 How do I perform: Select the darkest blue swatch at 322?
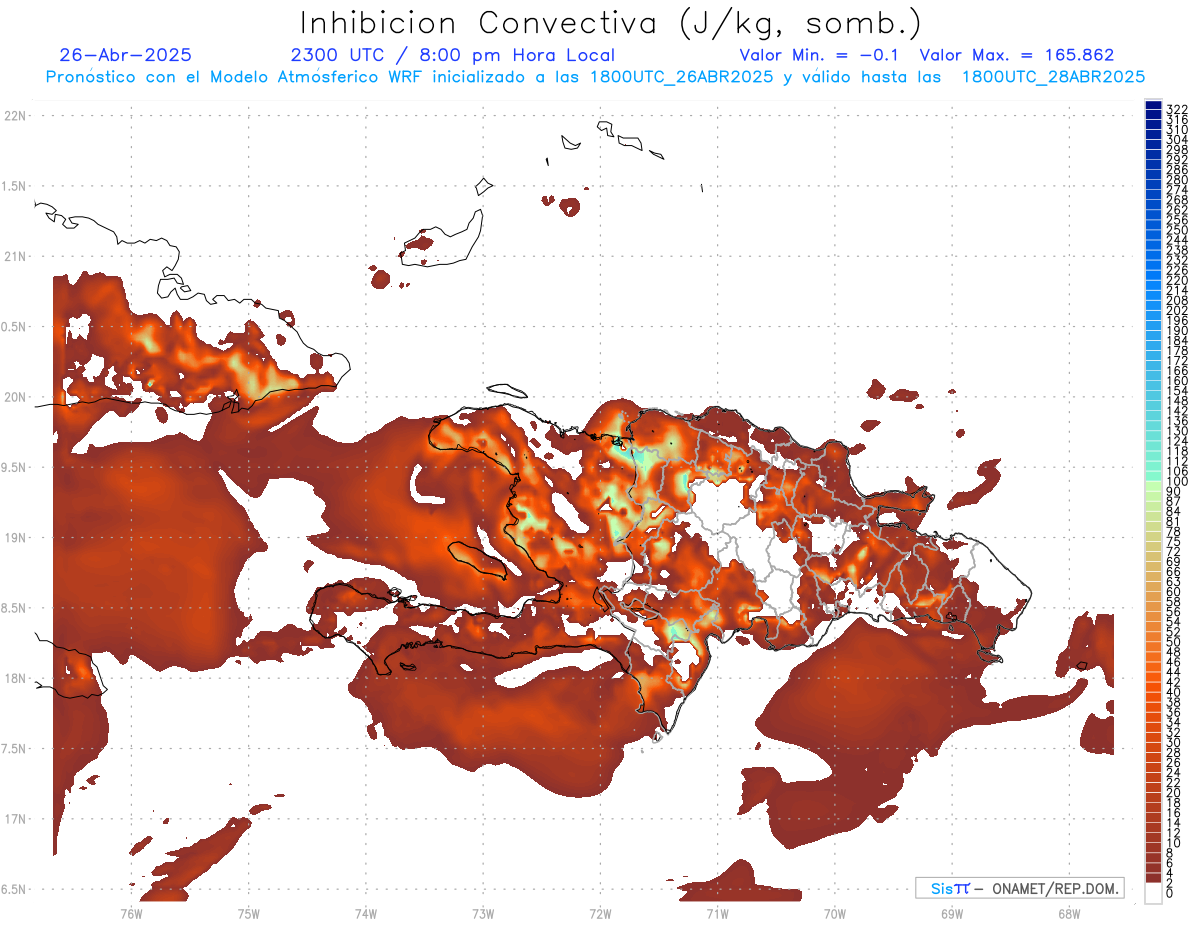coord(1153,107)
